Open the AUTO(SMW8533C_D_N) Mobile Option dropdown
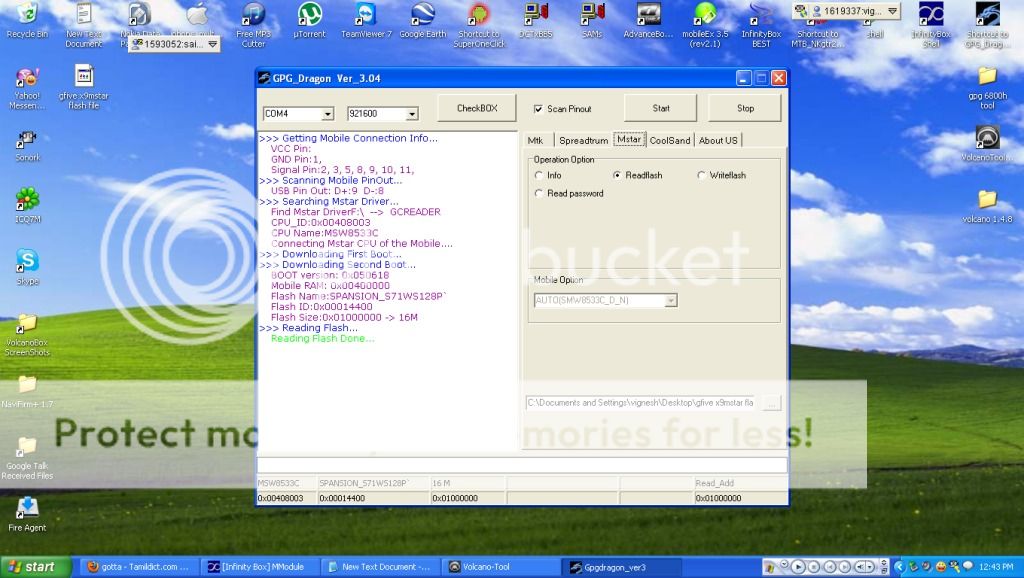 pyautogui.click(x=671, y=300)
